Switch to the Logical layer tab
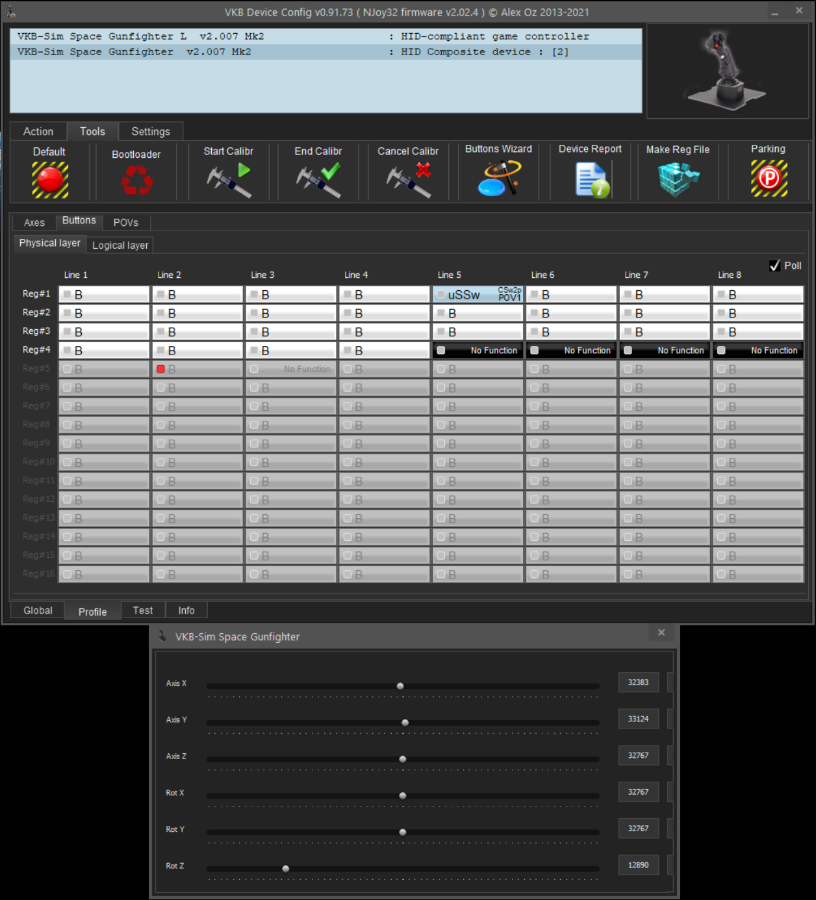Screen dimensions: 816x900 (x=120, y=245)
